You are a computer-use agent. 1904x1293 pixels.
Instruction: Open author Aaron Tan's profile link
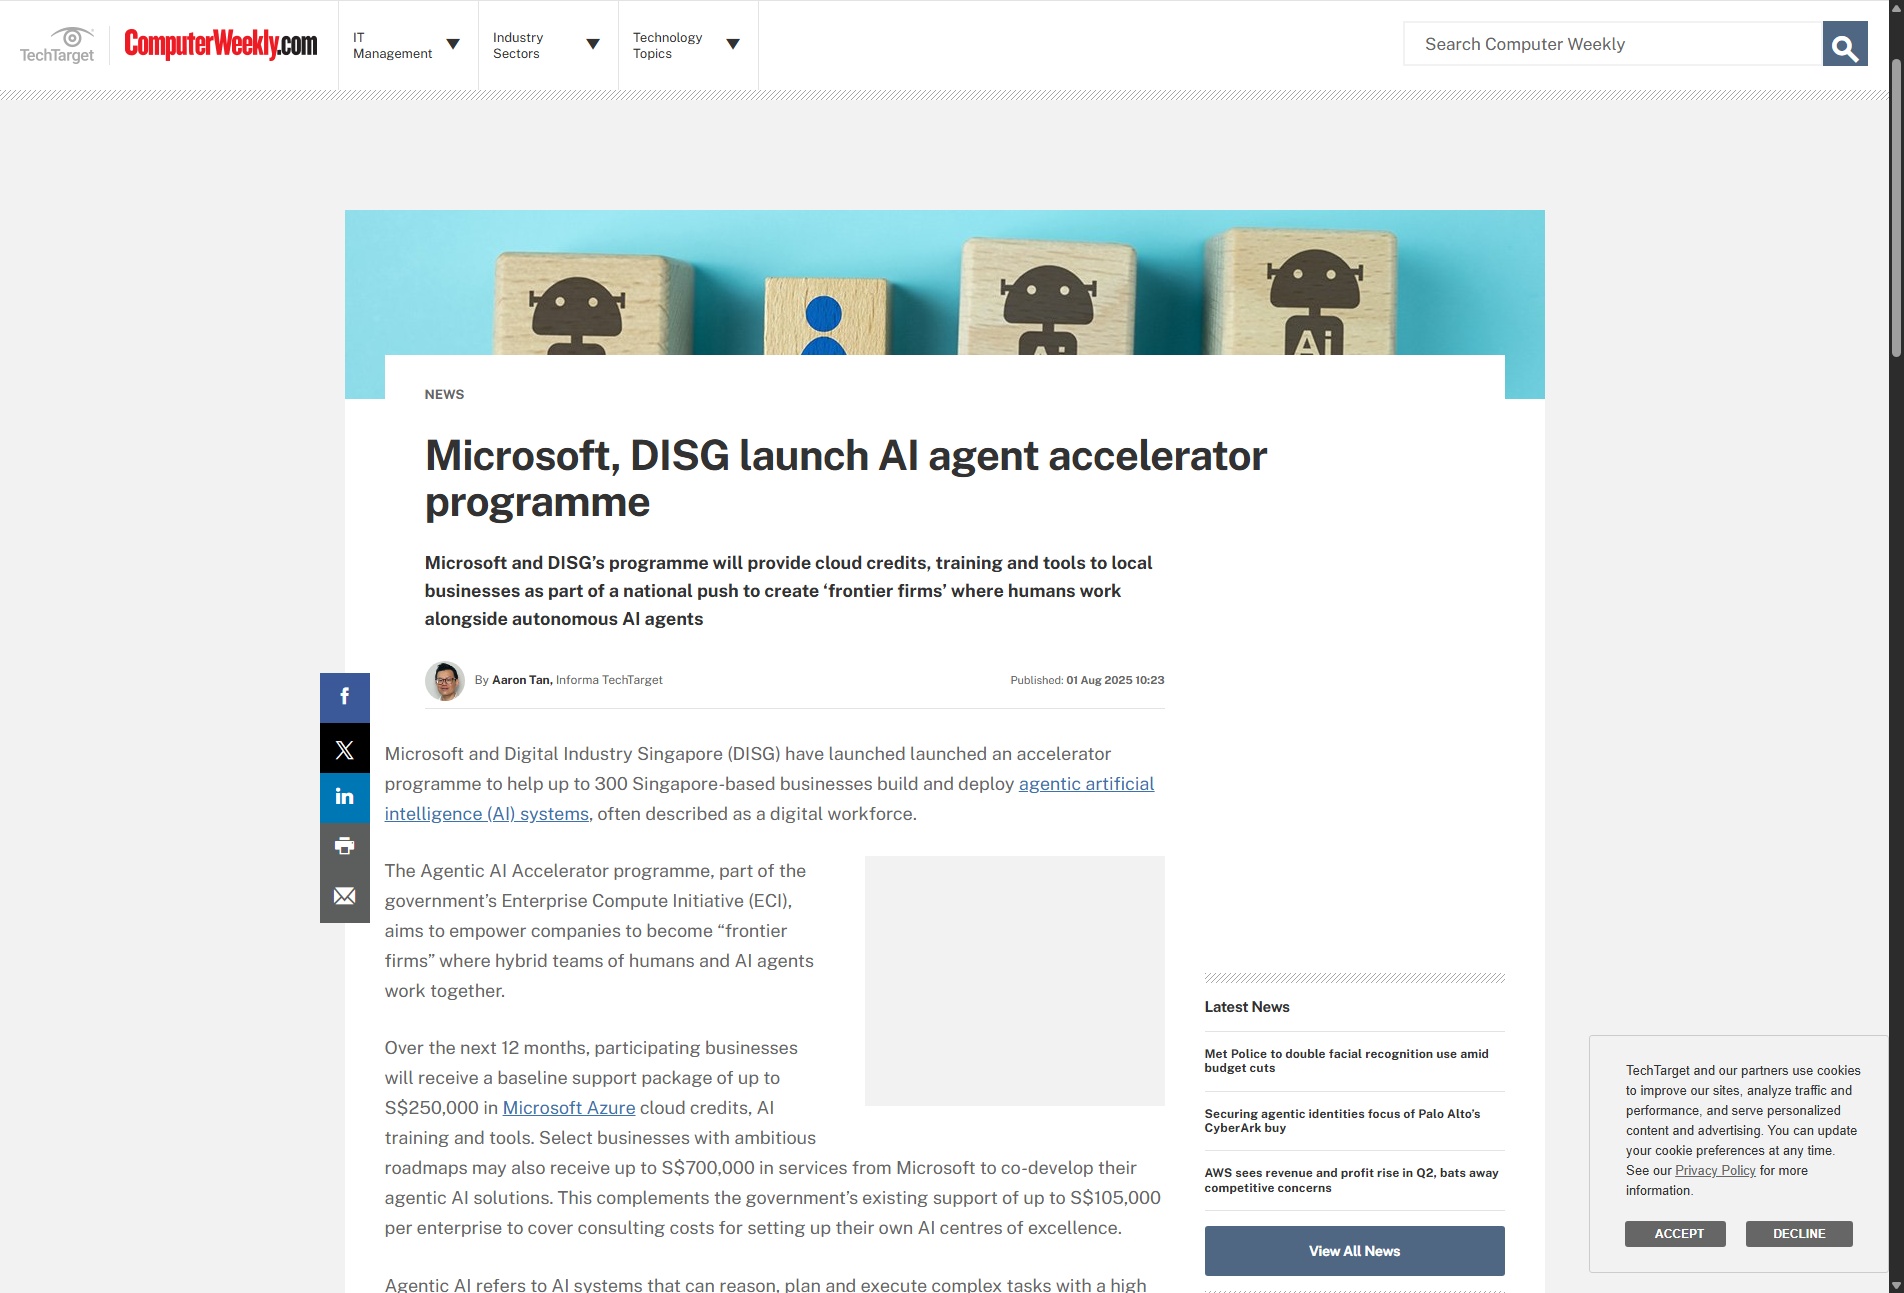pyautogui.click(x=521, y=680)
